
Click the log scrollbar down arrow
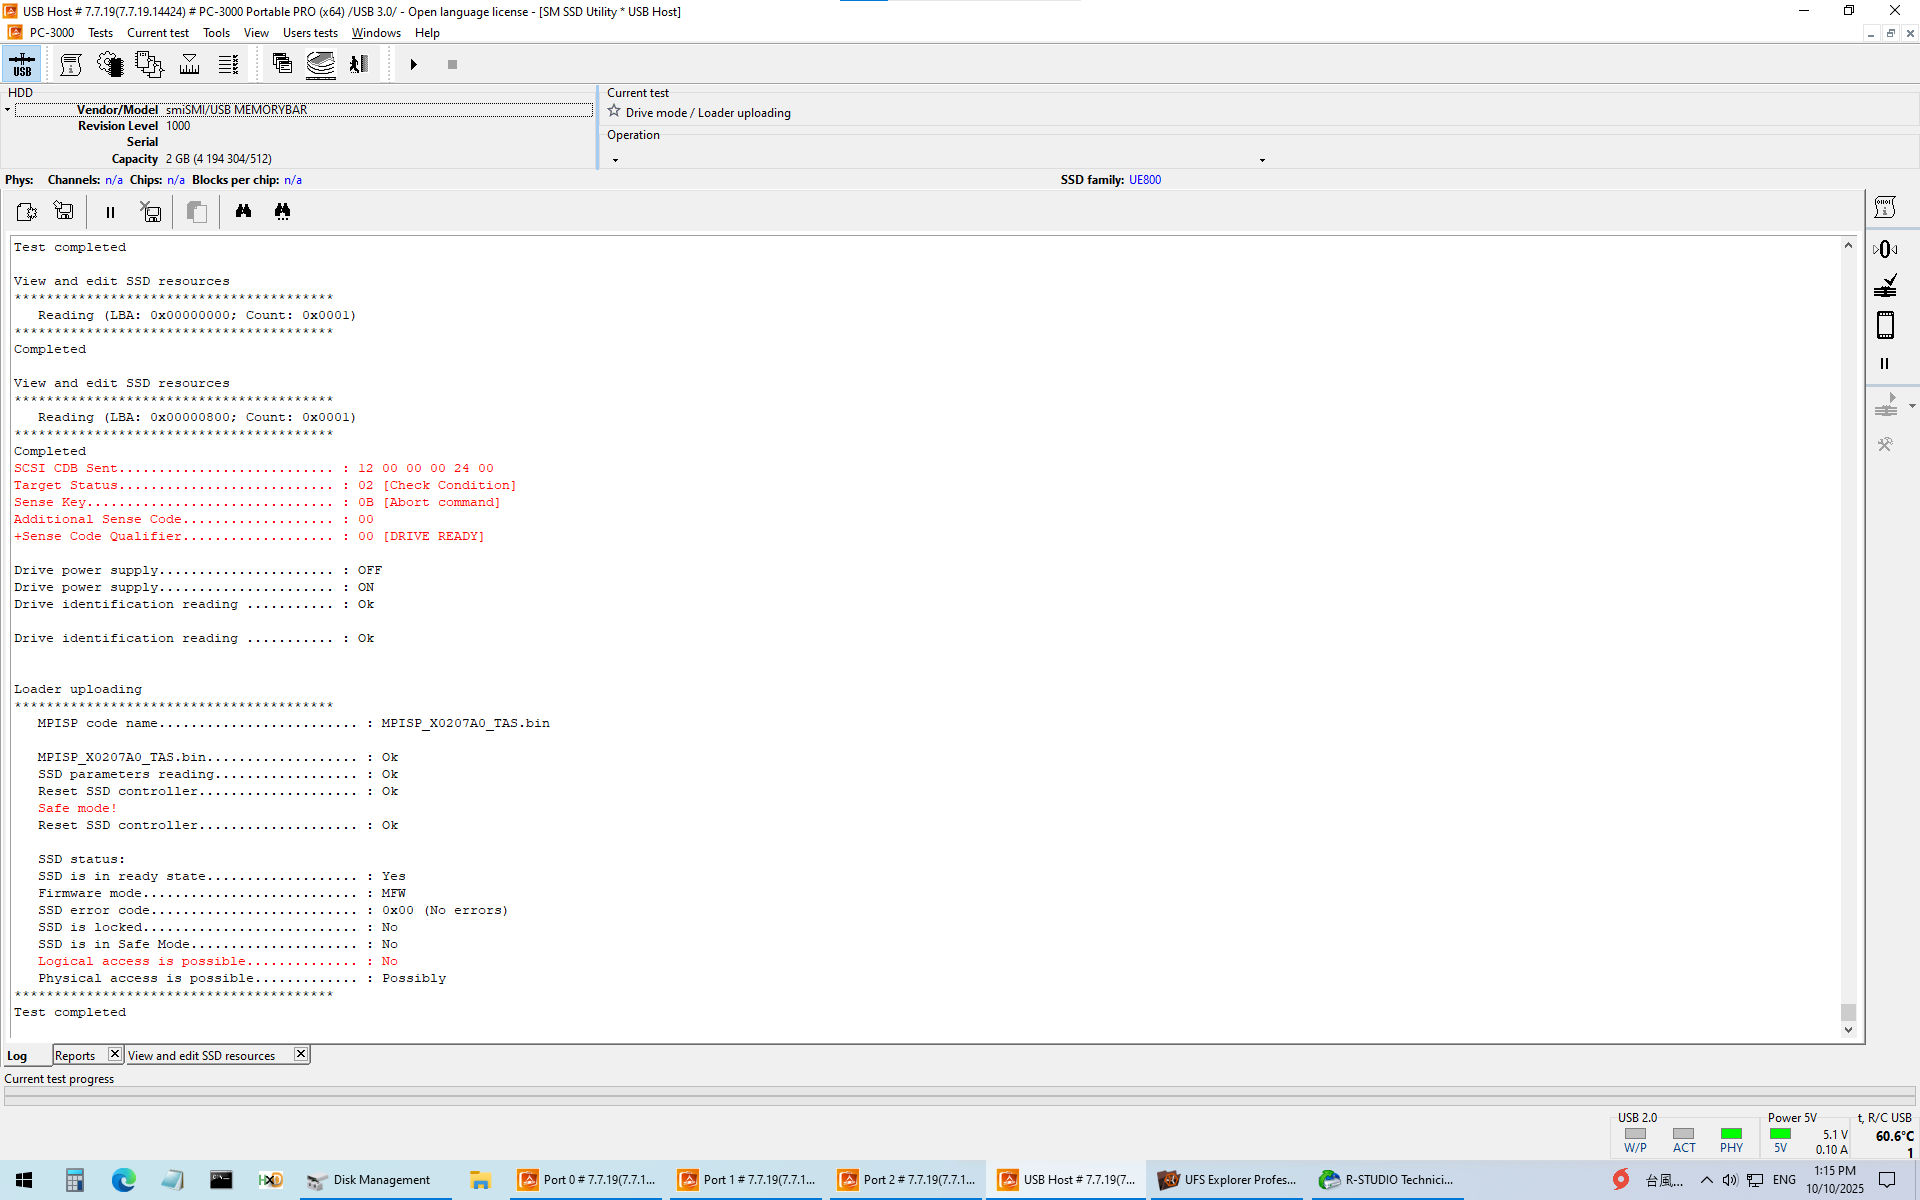[x=1848, y=1030]
